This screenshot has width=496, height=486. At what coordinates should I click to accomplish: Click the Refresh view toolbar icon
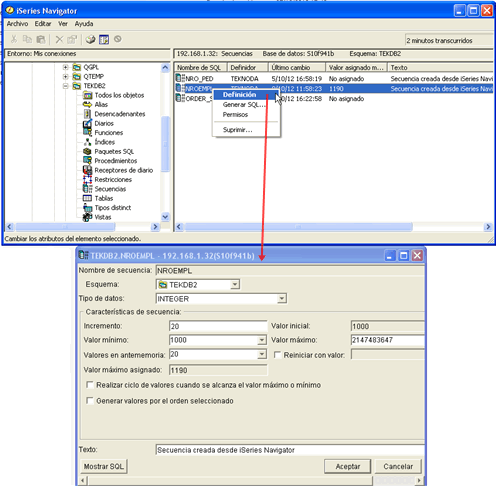coord(104,39)
